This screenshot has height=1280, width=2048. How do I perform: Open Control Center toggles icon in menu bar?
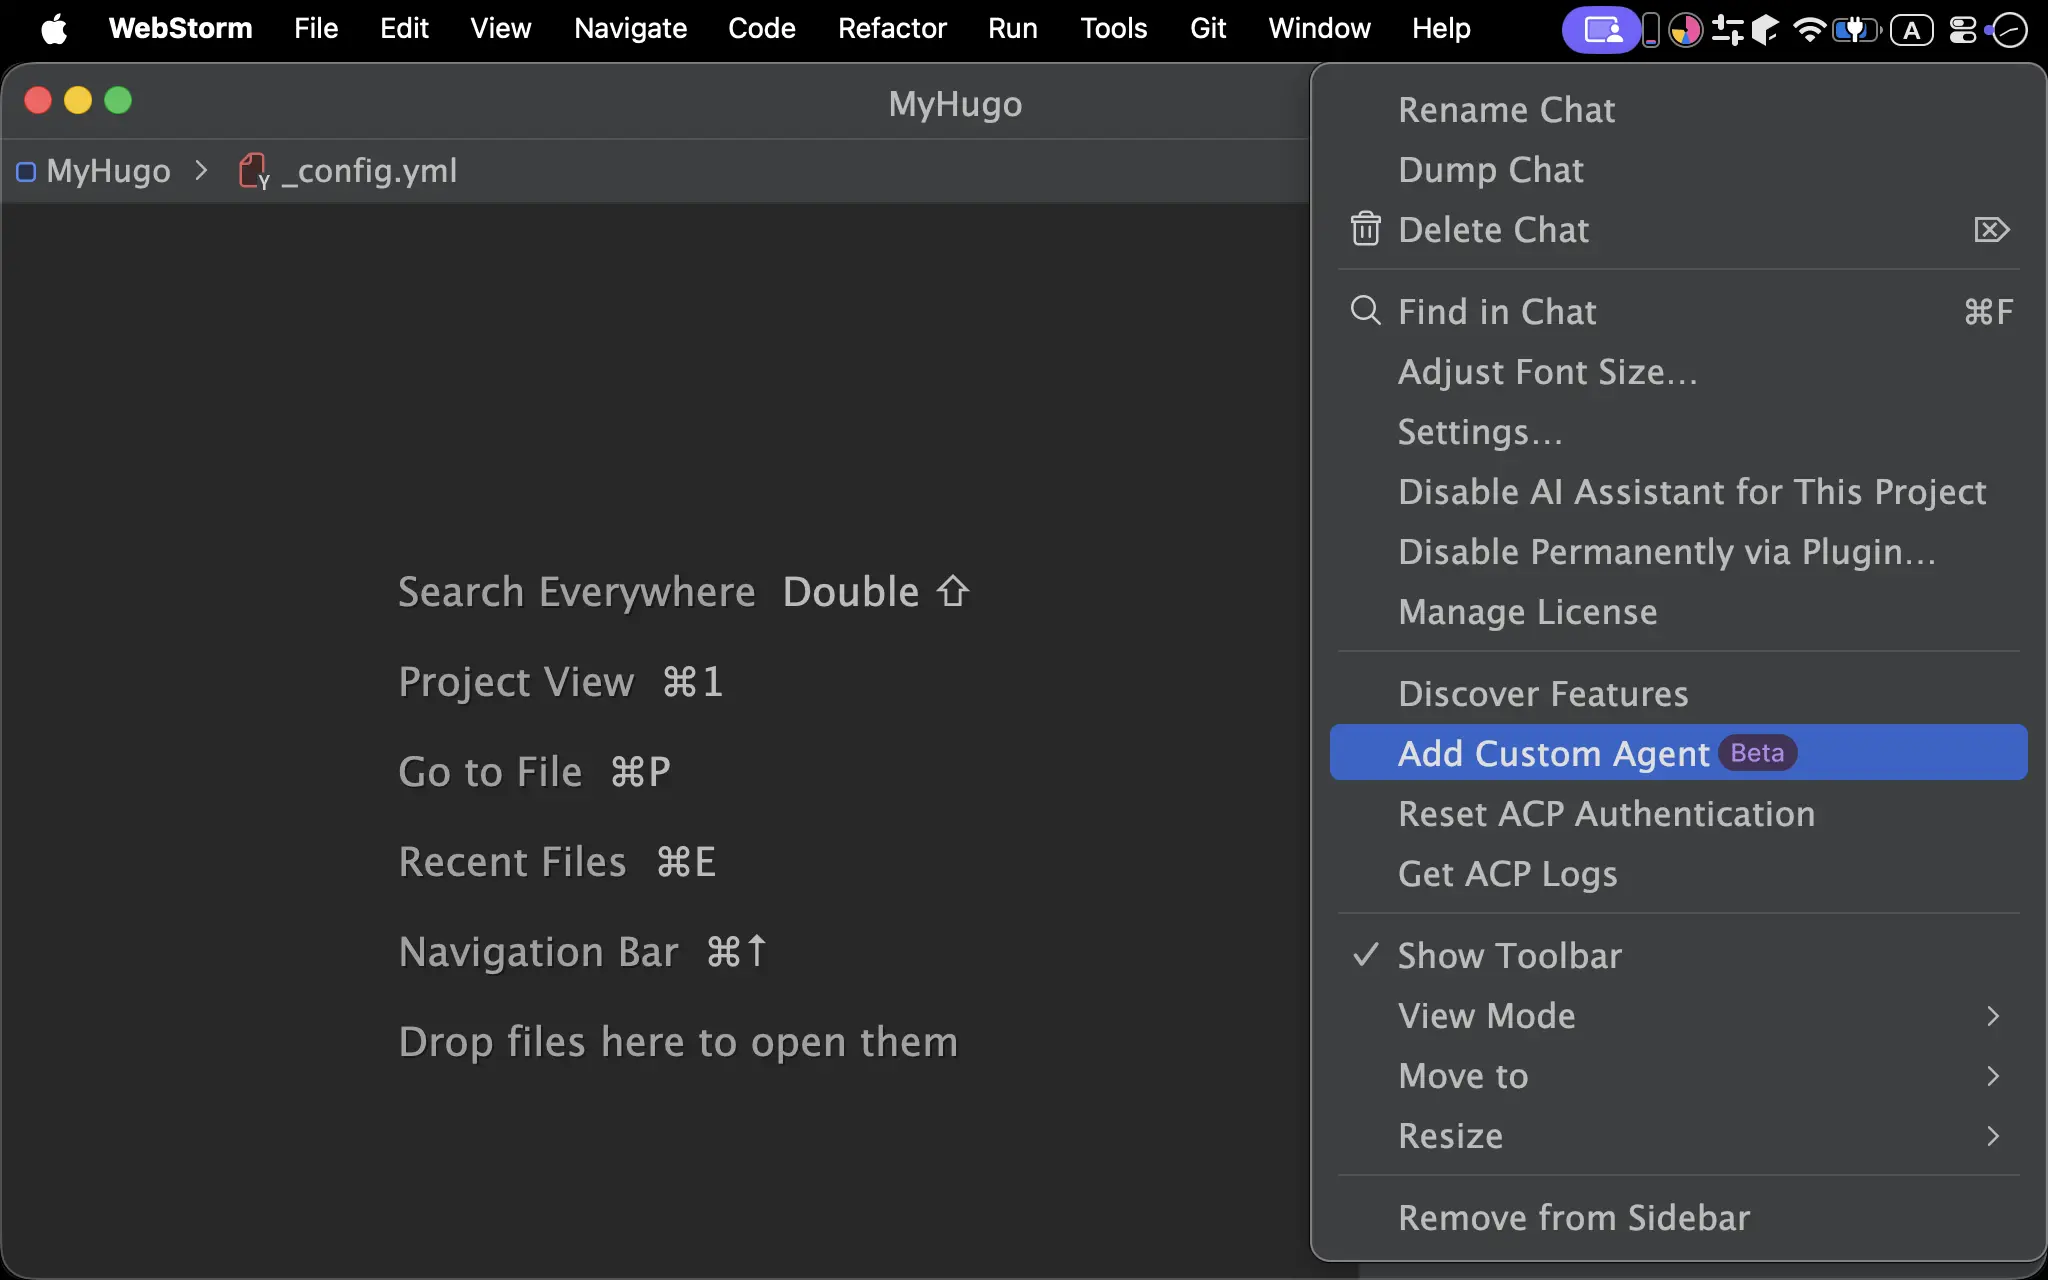[1962, 30]
